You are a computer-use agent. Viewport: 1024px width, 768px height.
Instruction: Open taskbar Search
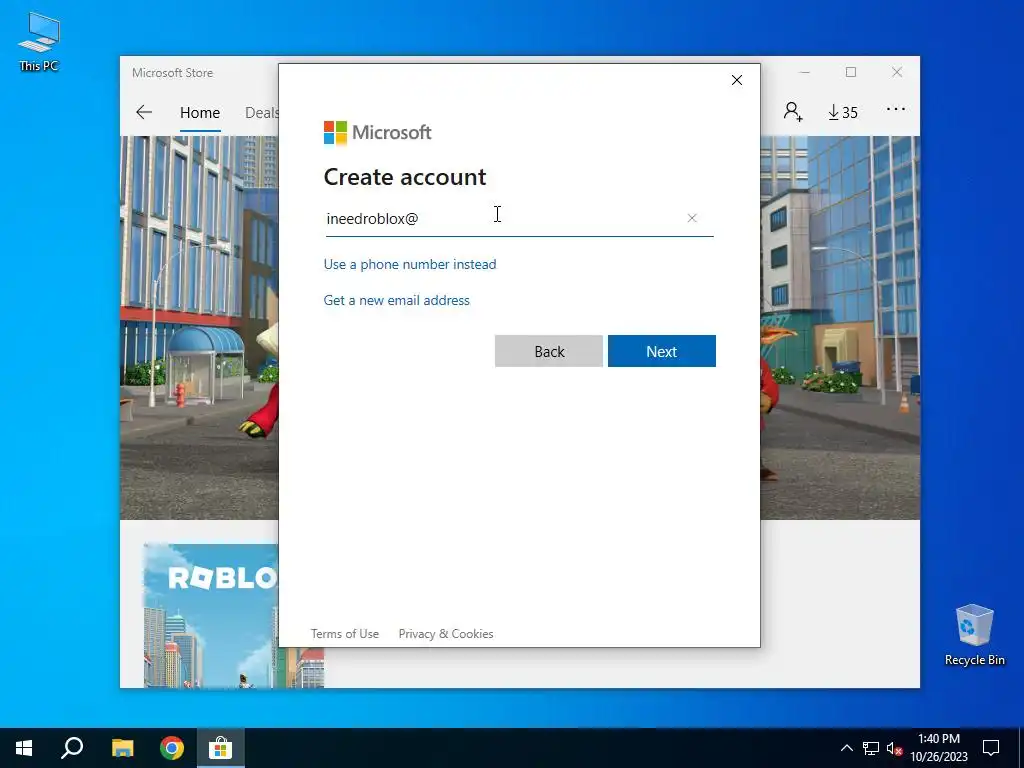pyautogui.click(x=72, y=748)
